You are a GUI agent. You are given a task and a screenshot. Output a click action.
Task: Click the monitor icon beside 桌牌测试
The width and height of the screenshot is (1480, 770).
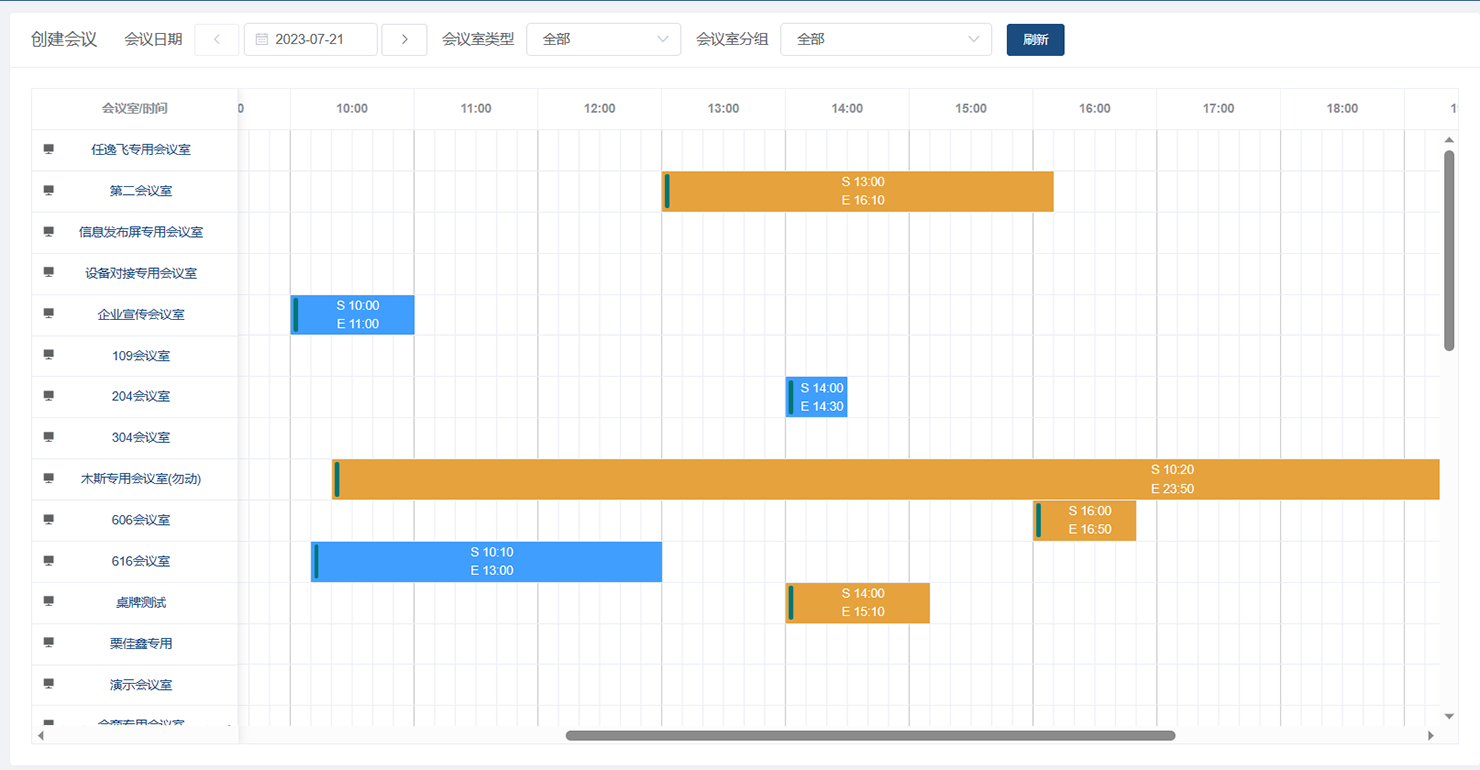pos(48,601)
